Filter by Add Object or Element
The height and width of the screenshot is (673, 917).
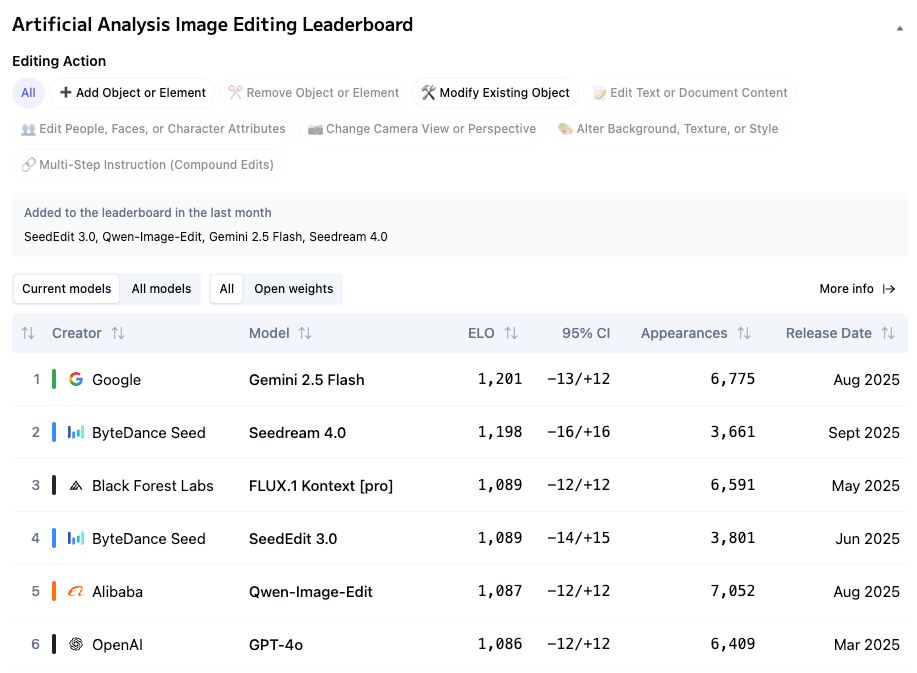click(x=133, y=93)
